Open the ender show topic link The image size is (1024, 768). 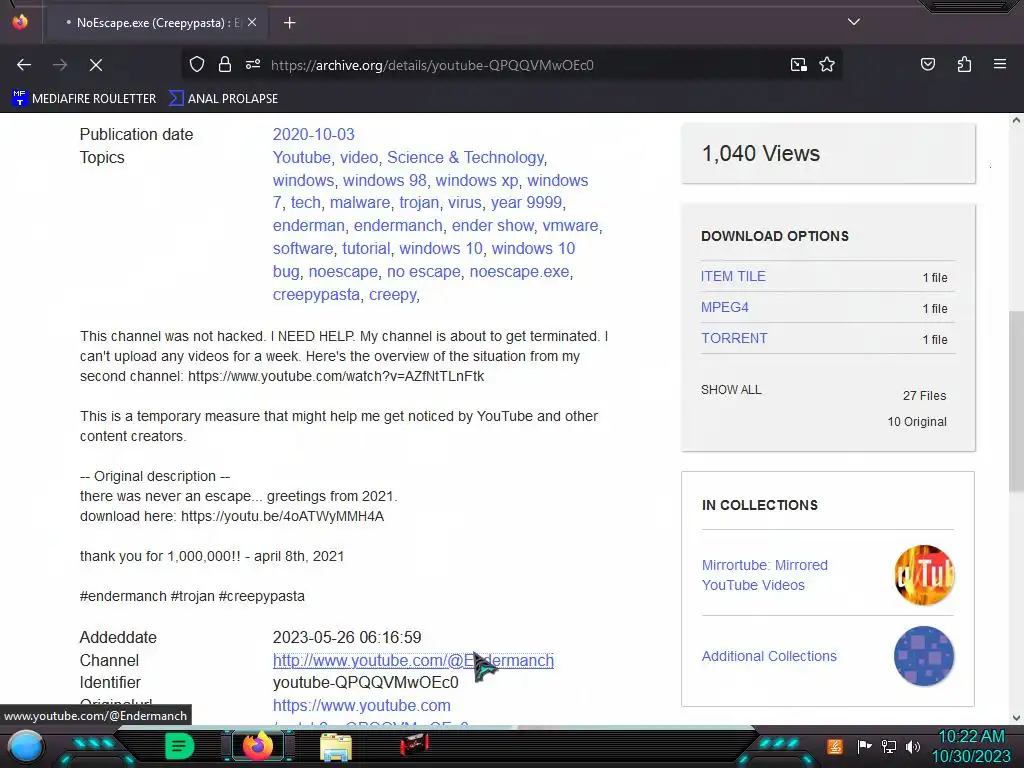point(492,225)
